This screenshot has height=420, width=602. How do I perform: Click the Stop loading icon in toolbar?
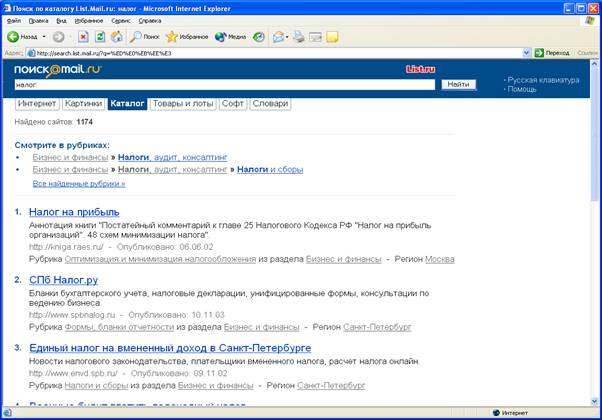tap(84, 37)
